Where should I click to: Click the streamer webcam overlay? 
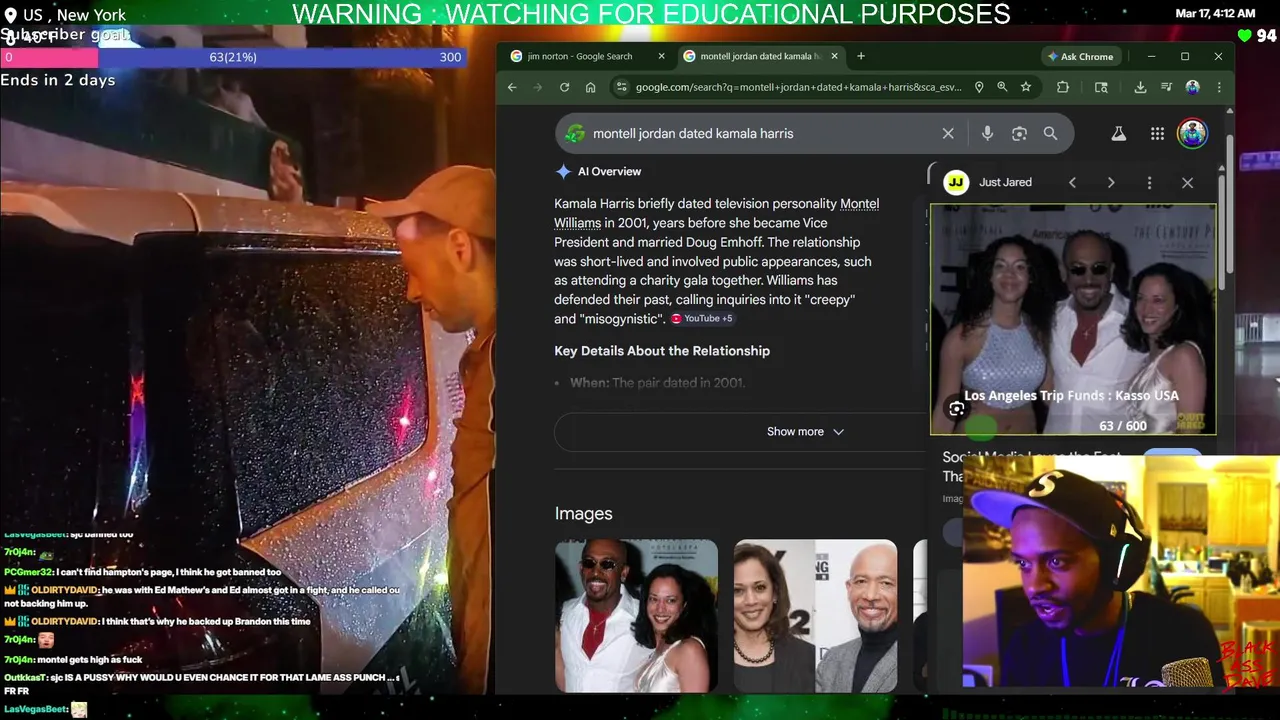click(1121, 572)
